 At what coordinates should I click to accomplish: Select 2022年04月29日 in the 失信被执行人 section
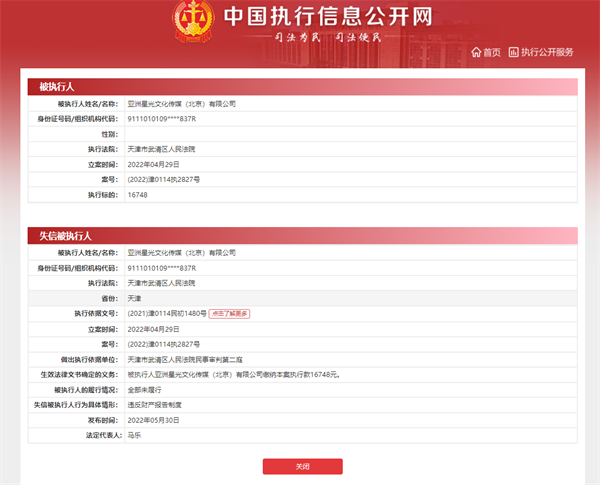tap(153, 330)
